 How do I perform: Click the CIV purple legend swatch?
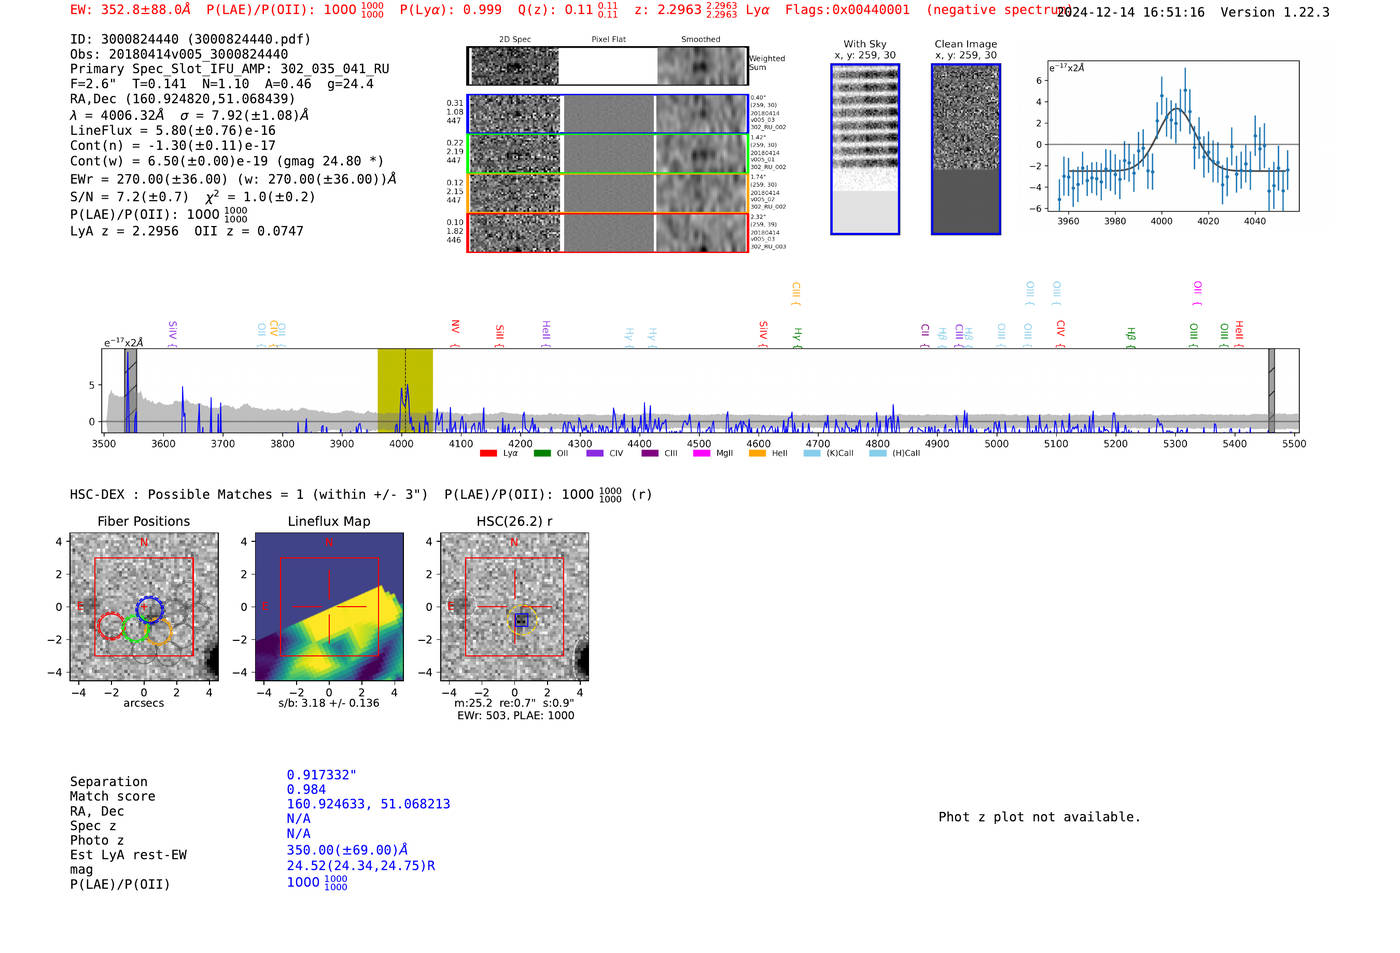pos(595,453)
